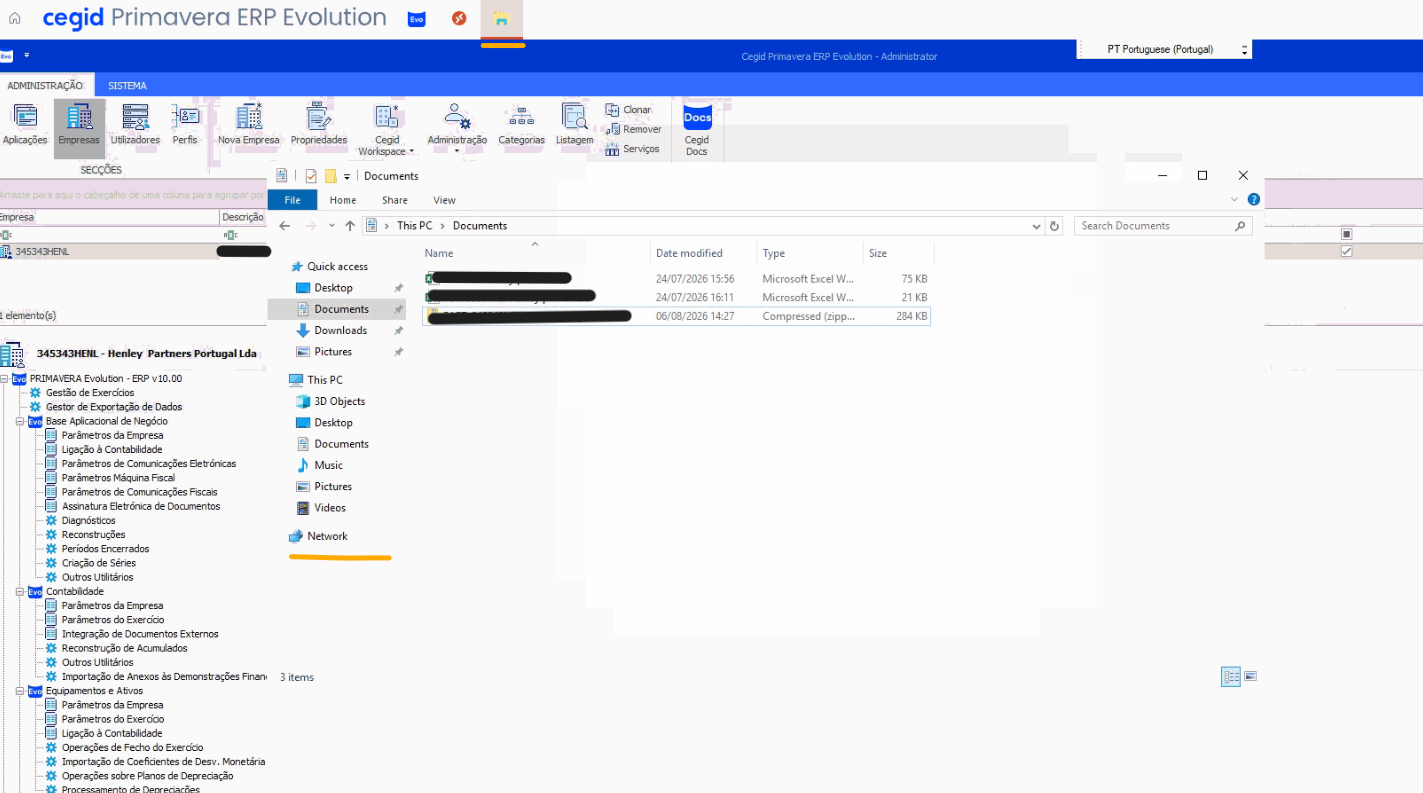
Task: Select the 21 KB Excel file
Action: 676,297
